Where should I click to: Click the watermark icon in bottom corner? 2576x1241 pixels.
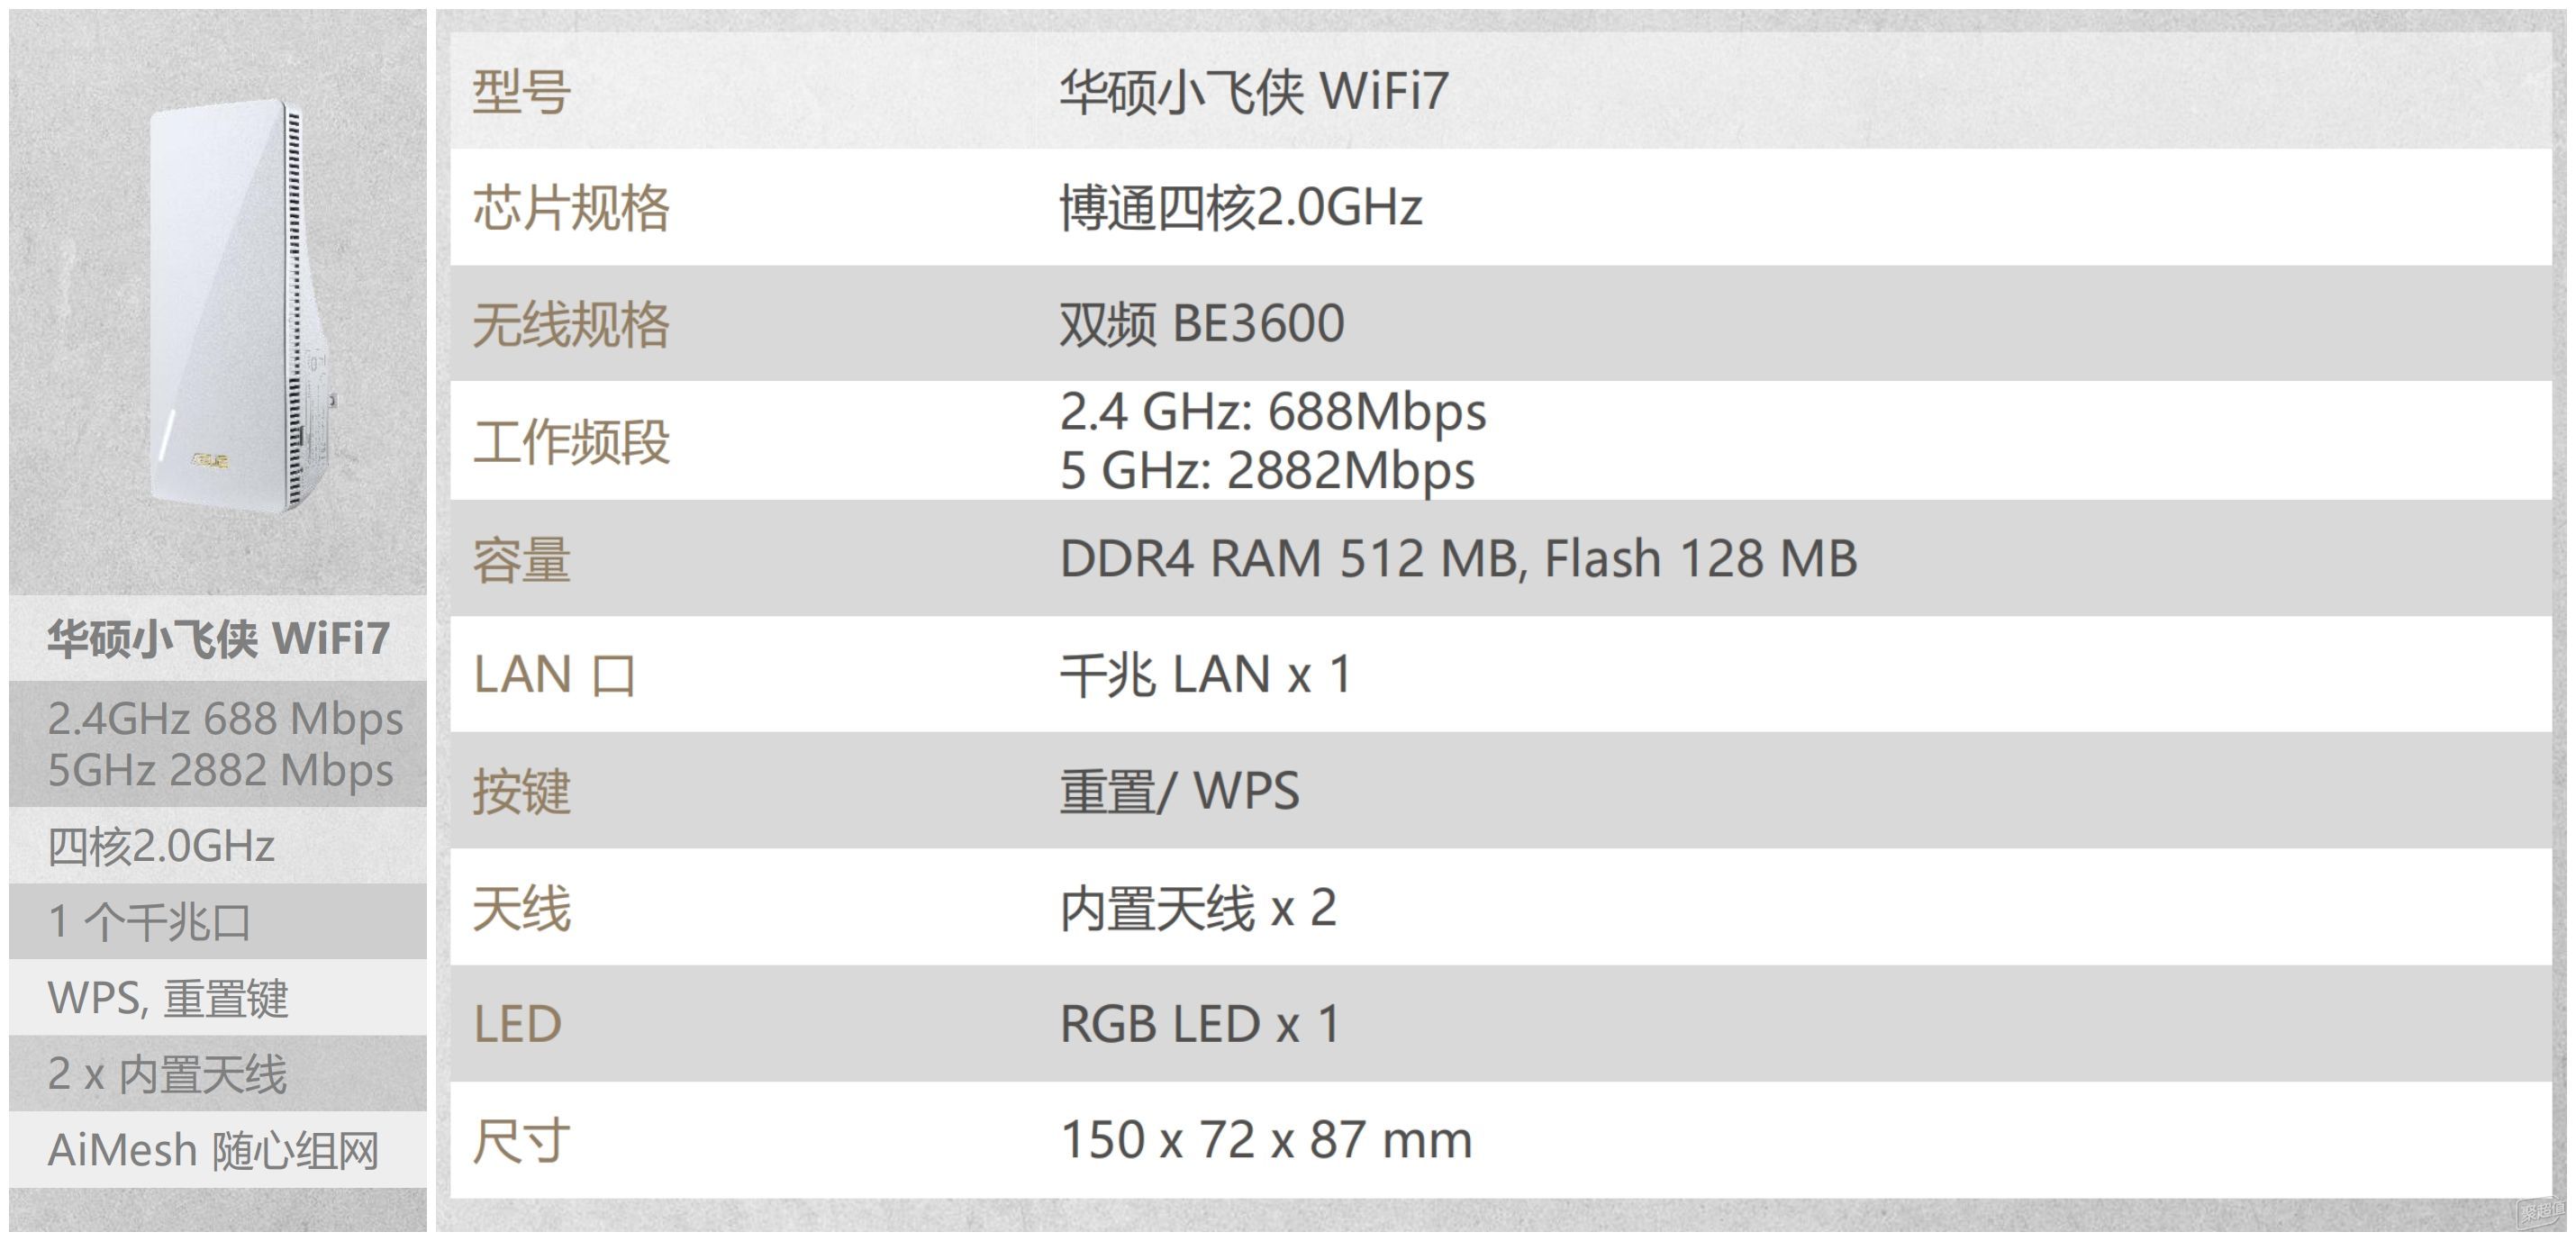click(x=2541, y=1212)
